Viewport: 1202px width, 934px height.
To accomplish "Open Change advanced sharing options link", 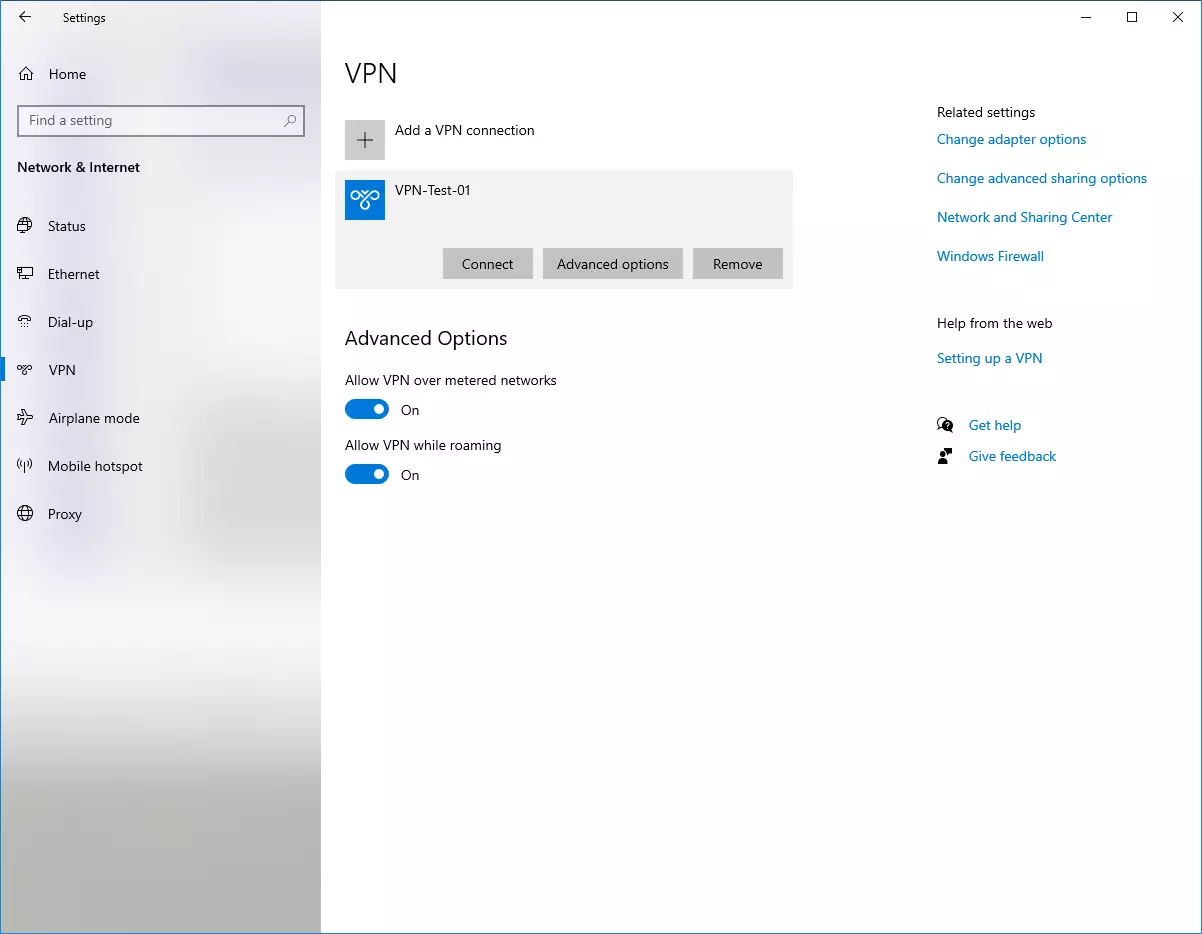I will coord(1042,178).
